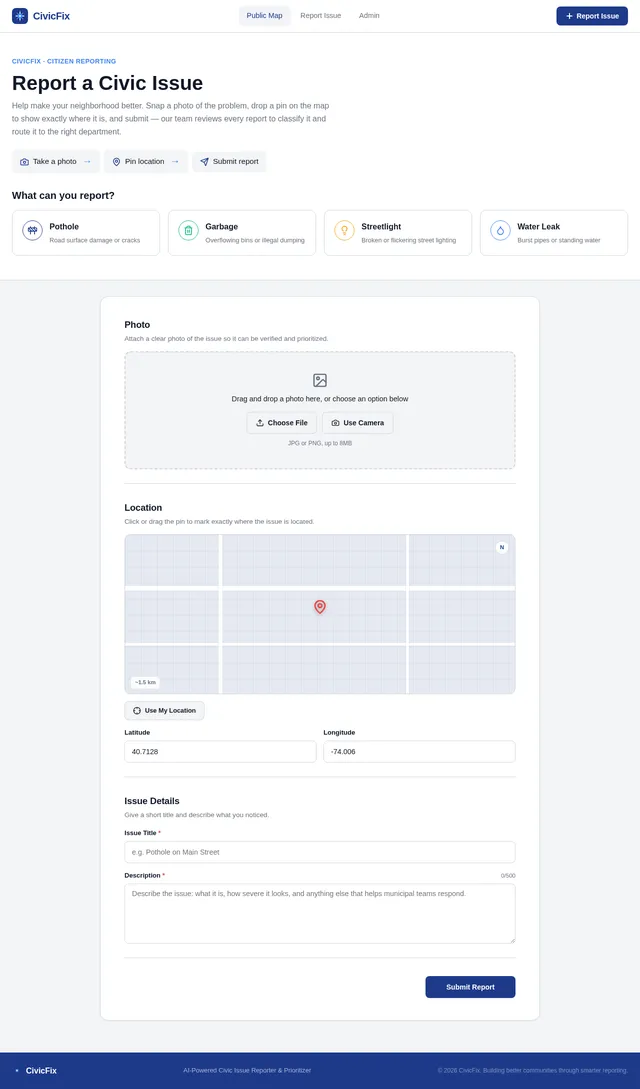Screen dimensions: 640x1089
Task: Click the red map pin marker
Action: tap(319, 607)
